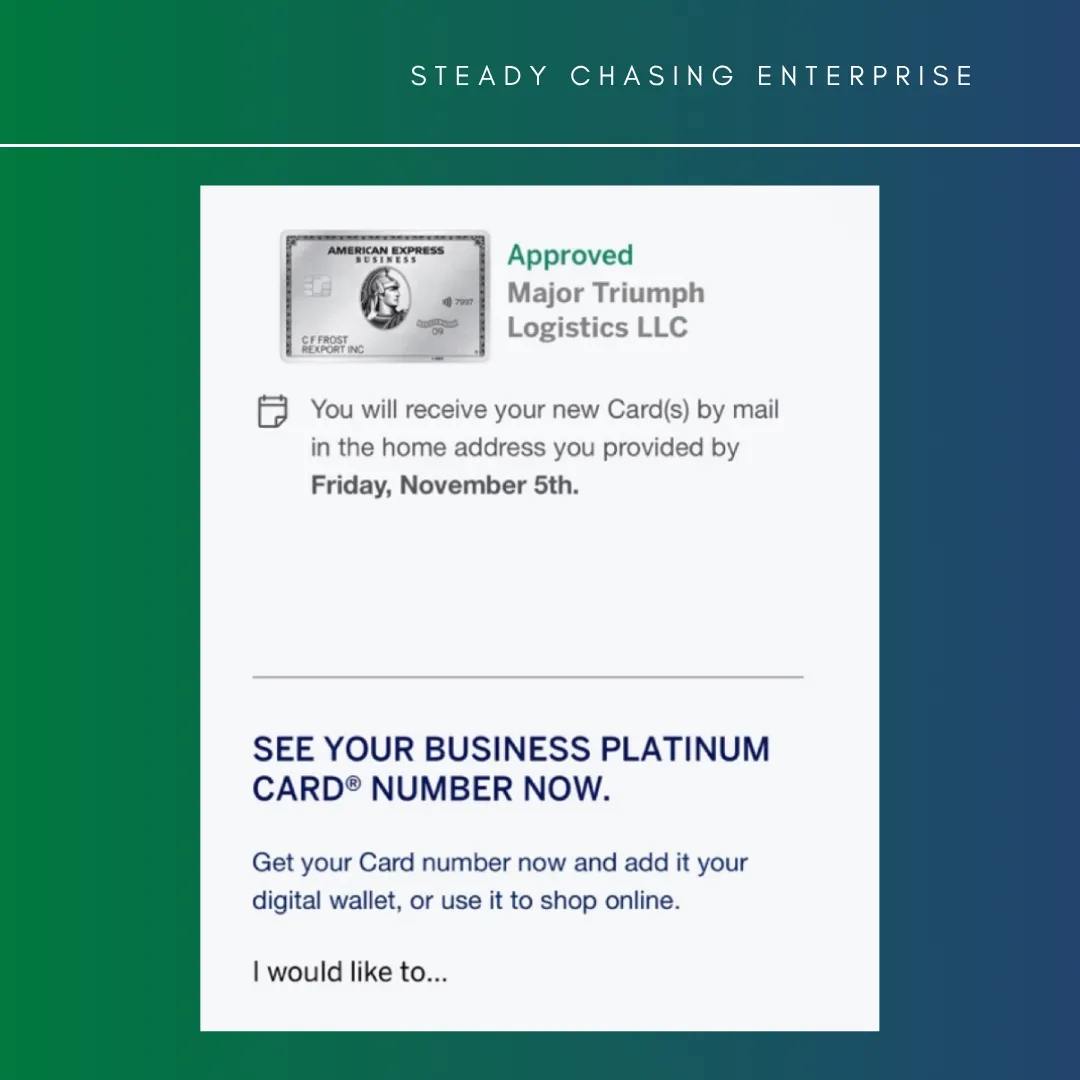This screenshot has height=1080, width=1080.
Task: Open the I would like to… prompt
Action: tap(350, 972)
